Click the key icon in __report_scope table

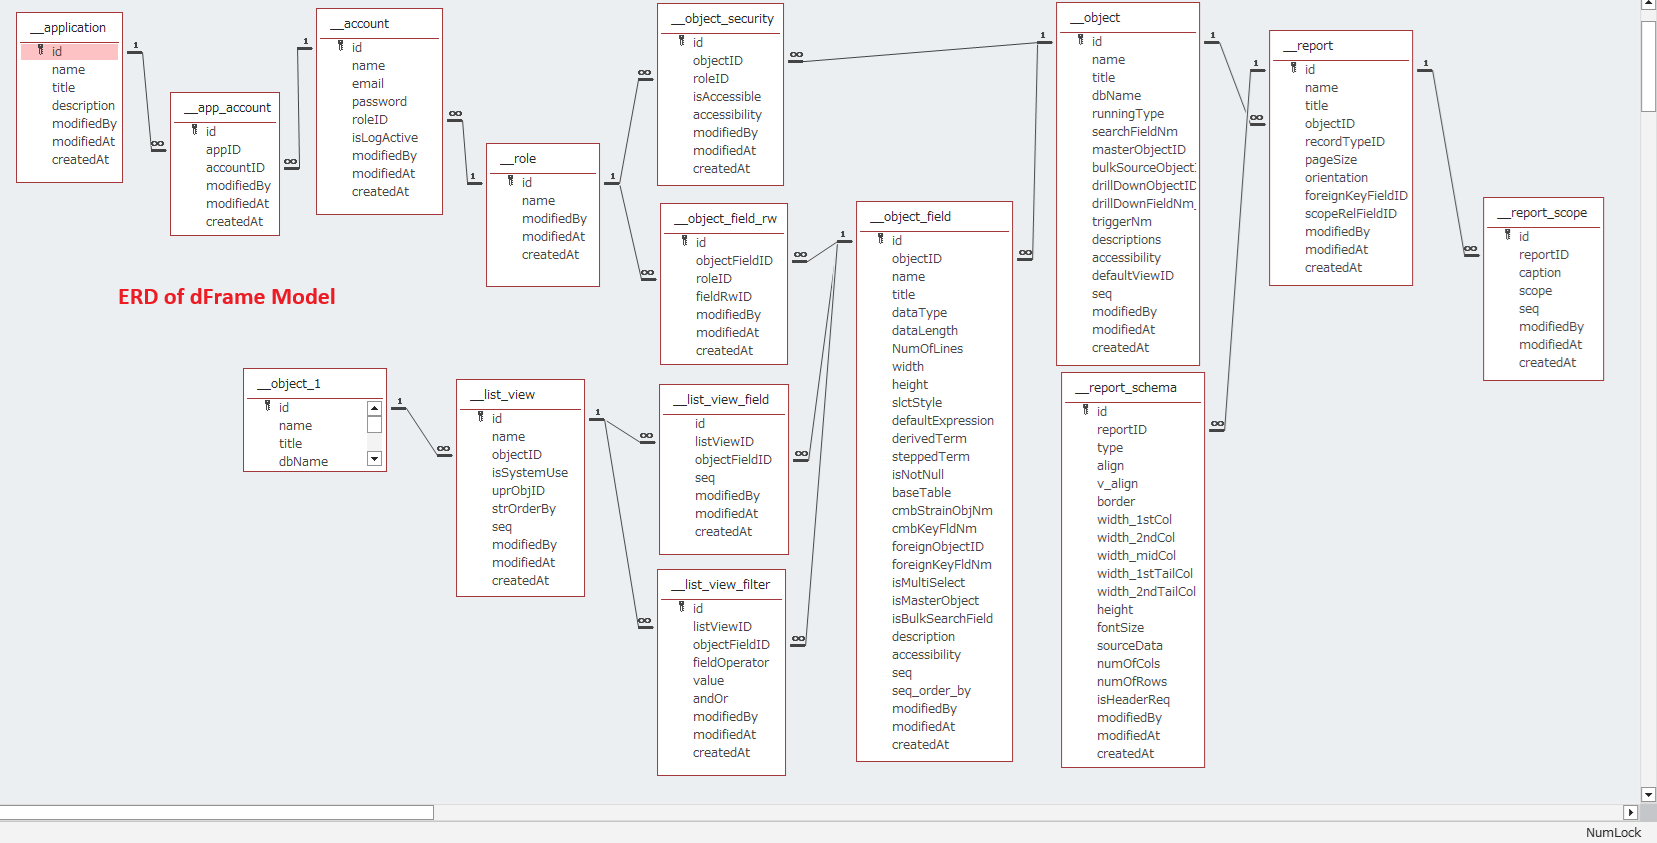pyautogui.click(x=1508, y=235)
